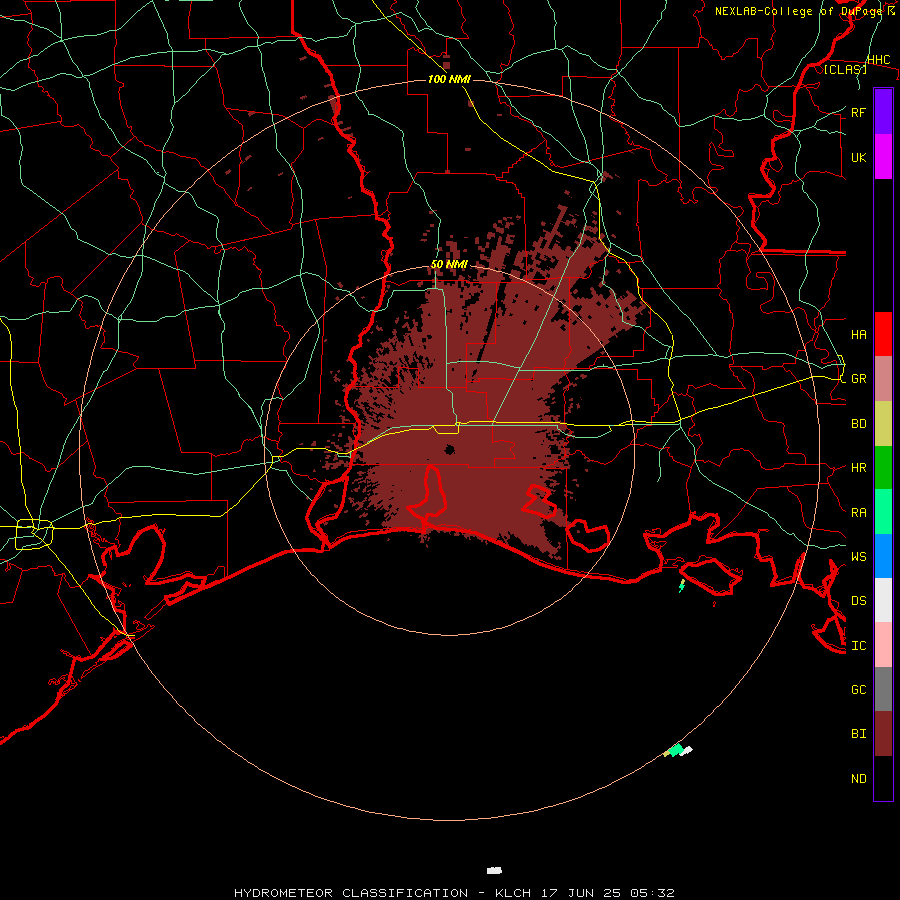
Task: Select the BD yellow legend swatch
Action: click(883, 424)
